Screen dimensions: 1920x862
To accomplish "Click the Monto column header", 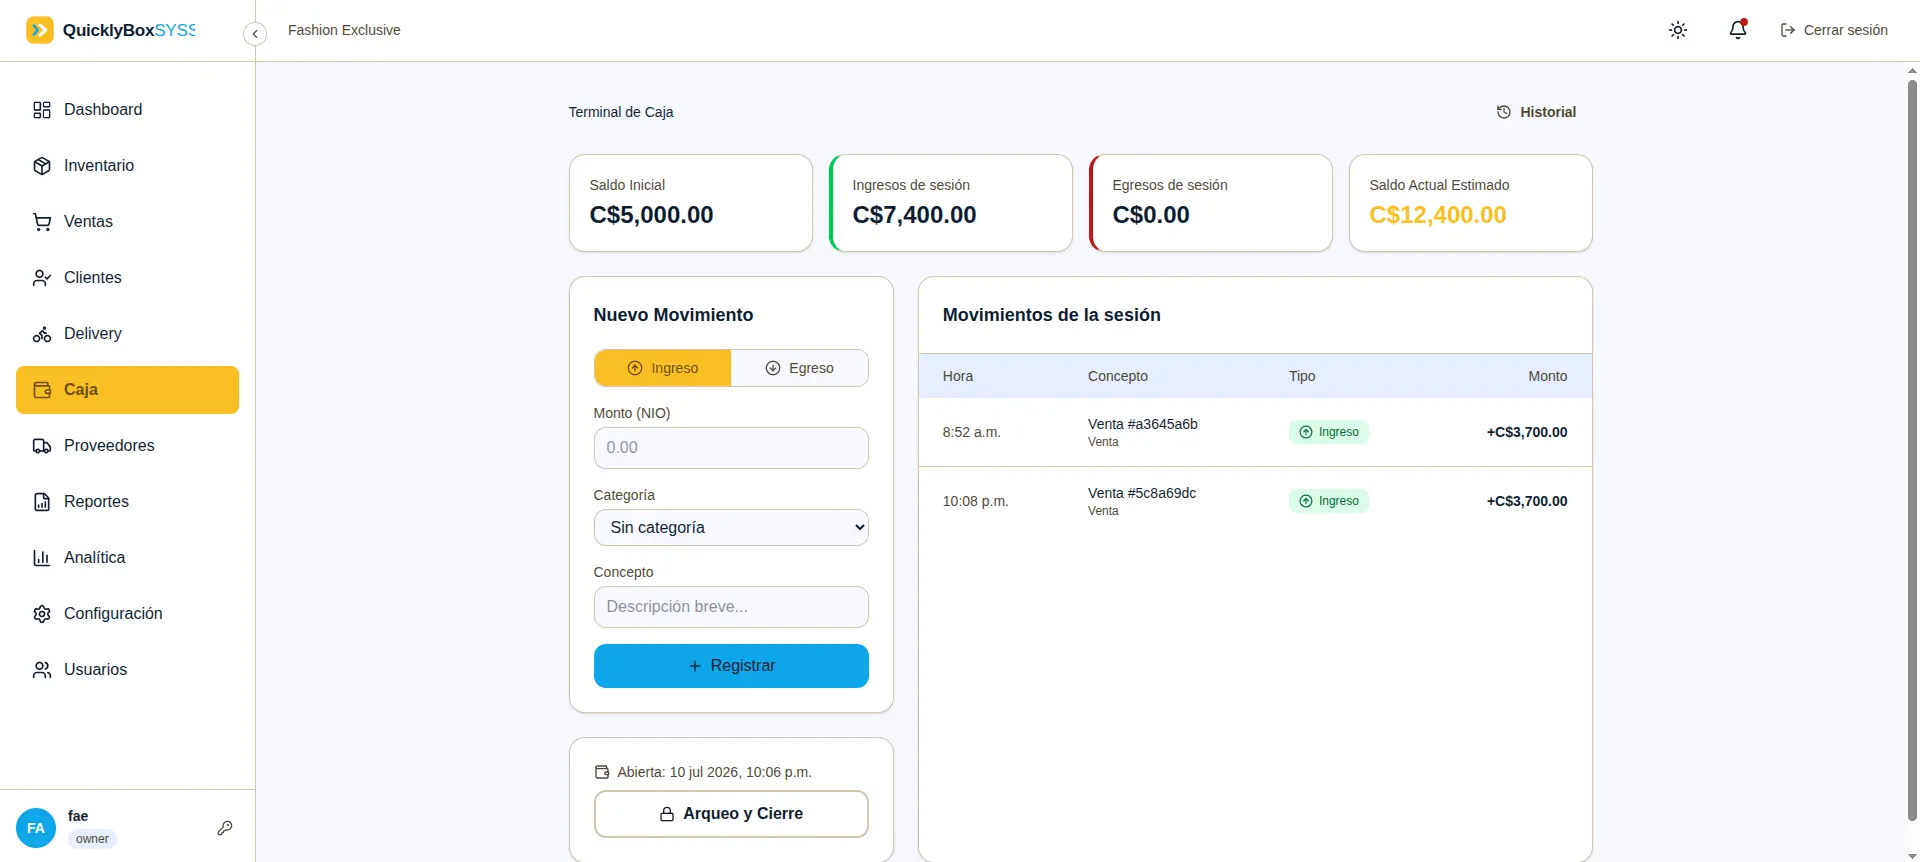I will pyautogui.click(x=1547, y=376).
